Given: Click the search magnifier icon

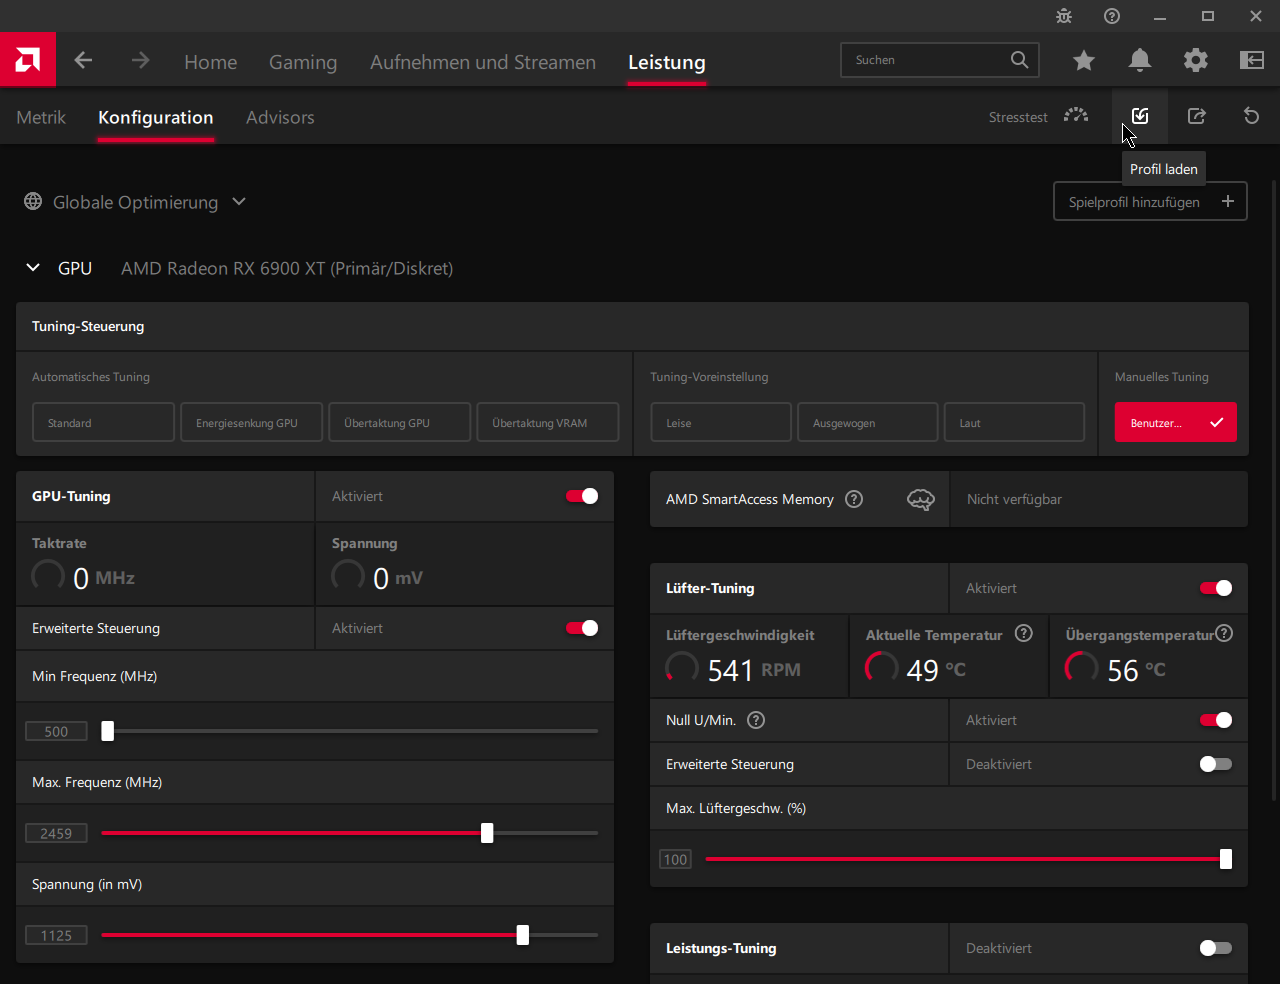Looking at the screenshot, I should (1019, 60).
